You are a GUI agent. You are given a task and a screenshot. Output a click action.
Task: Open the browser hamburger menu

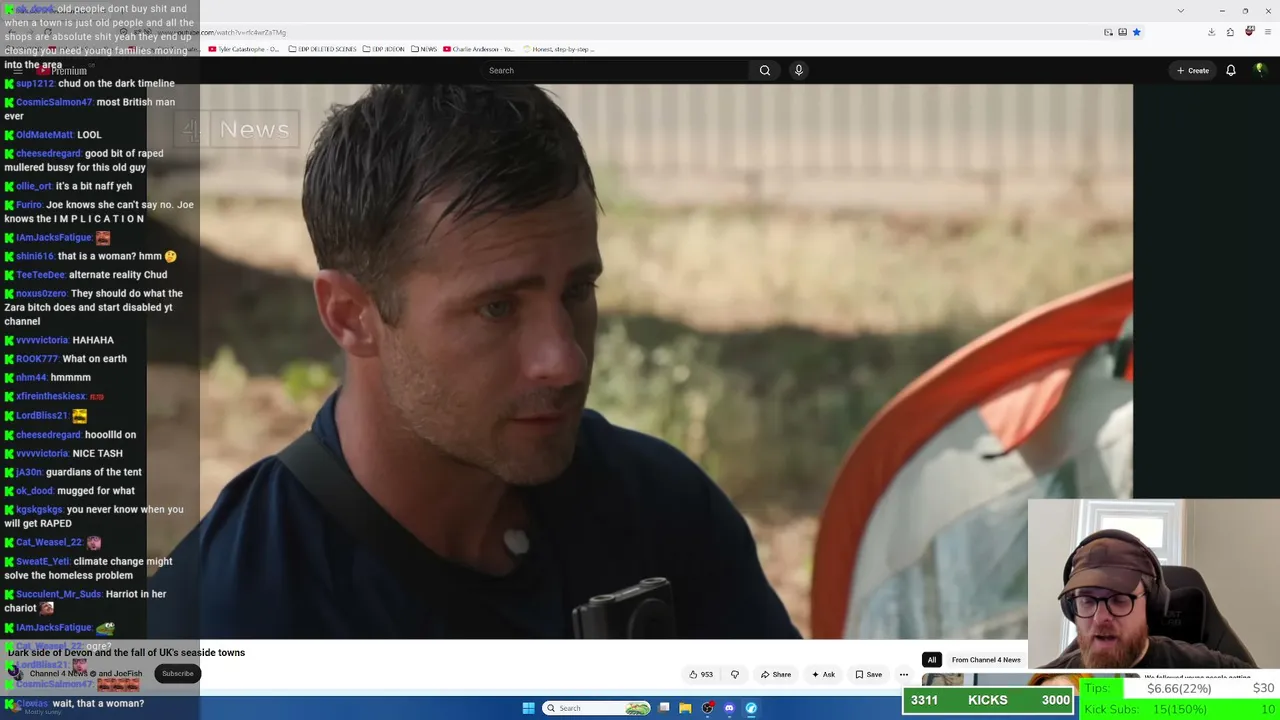pos(1268,32)
